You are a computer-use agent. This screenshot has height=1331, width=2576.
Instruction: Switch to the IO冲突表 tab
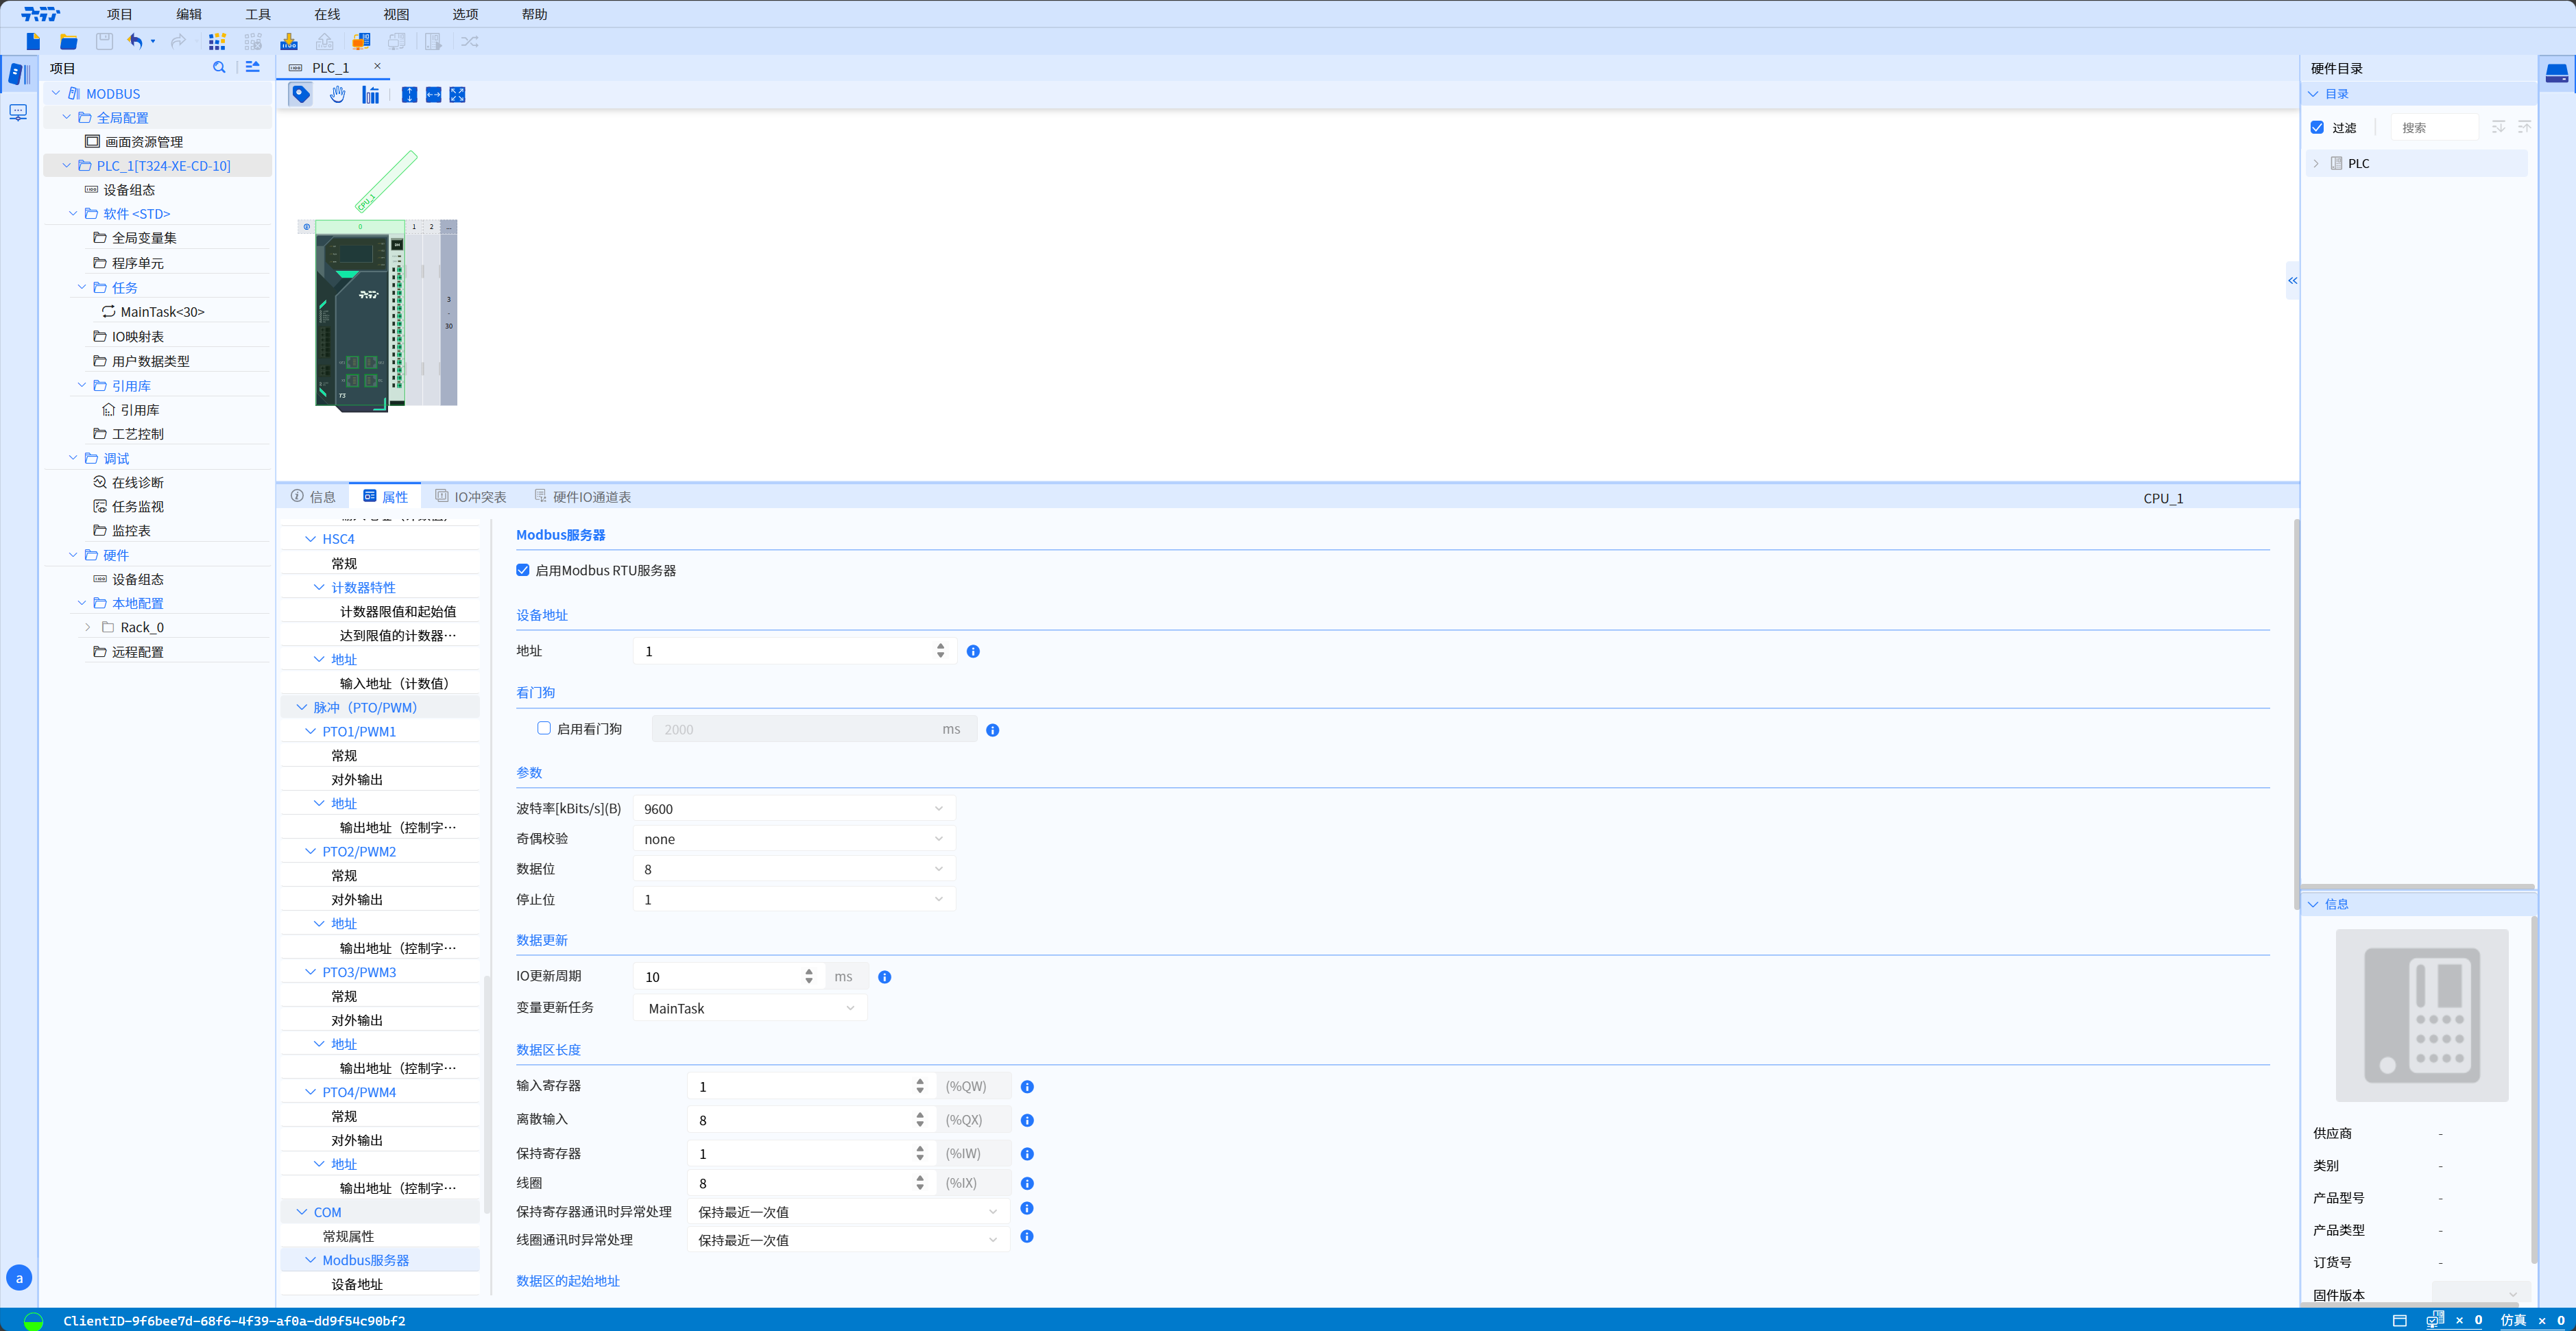[470, 496]
